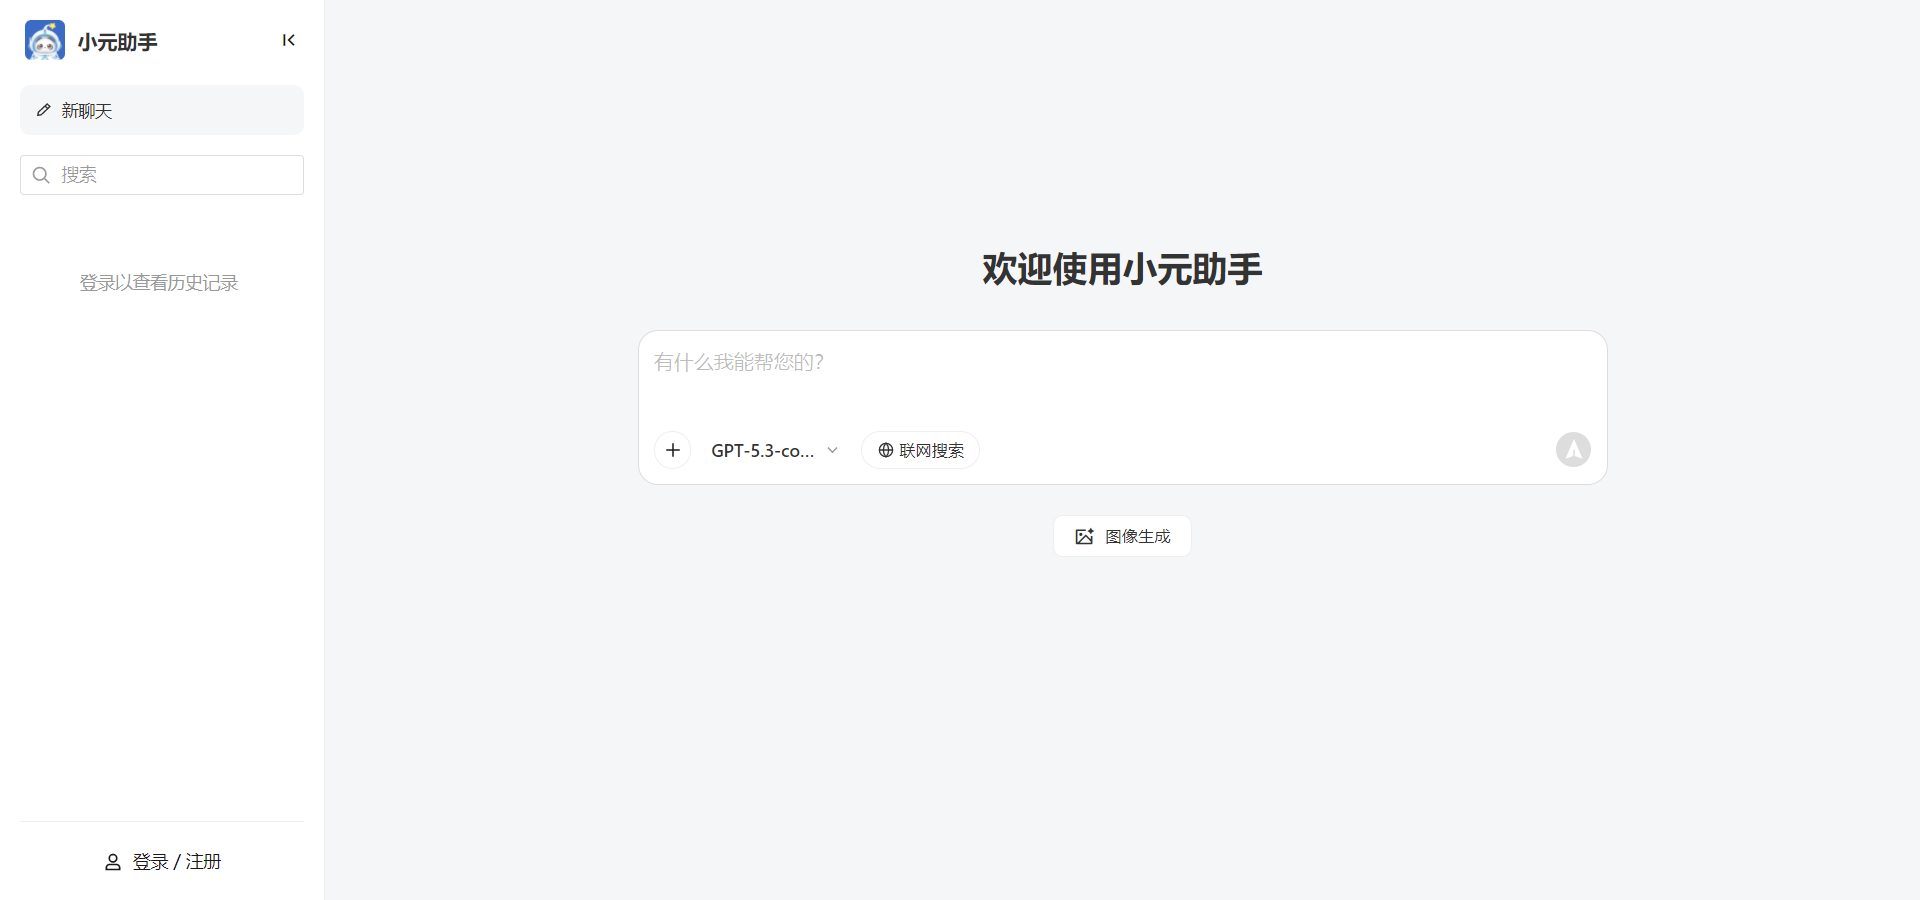Click the pencil icon beside 新聊天
1920x900 pixels.
point(42,110)
